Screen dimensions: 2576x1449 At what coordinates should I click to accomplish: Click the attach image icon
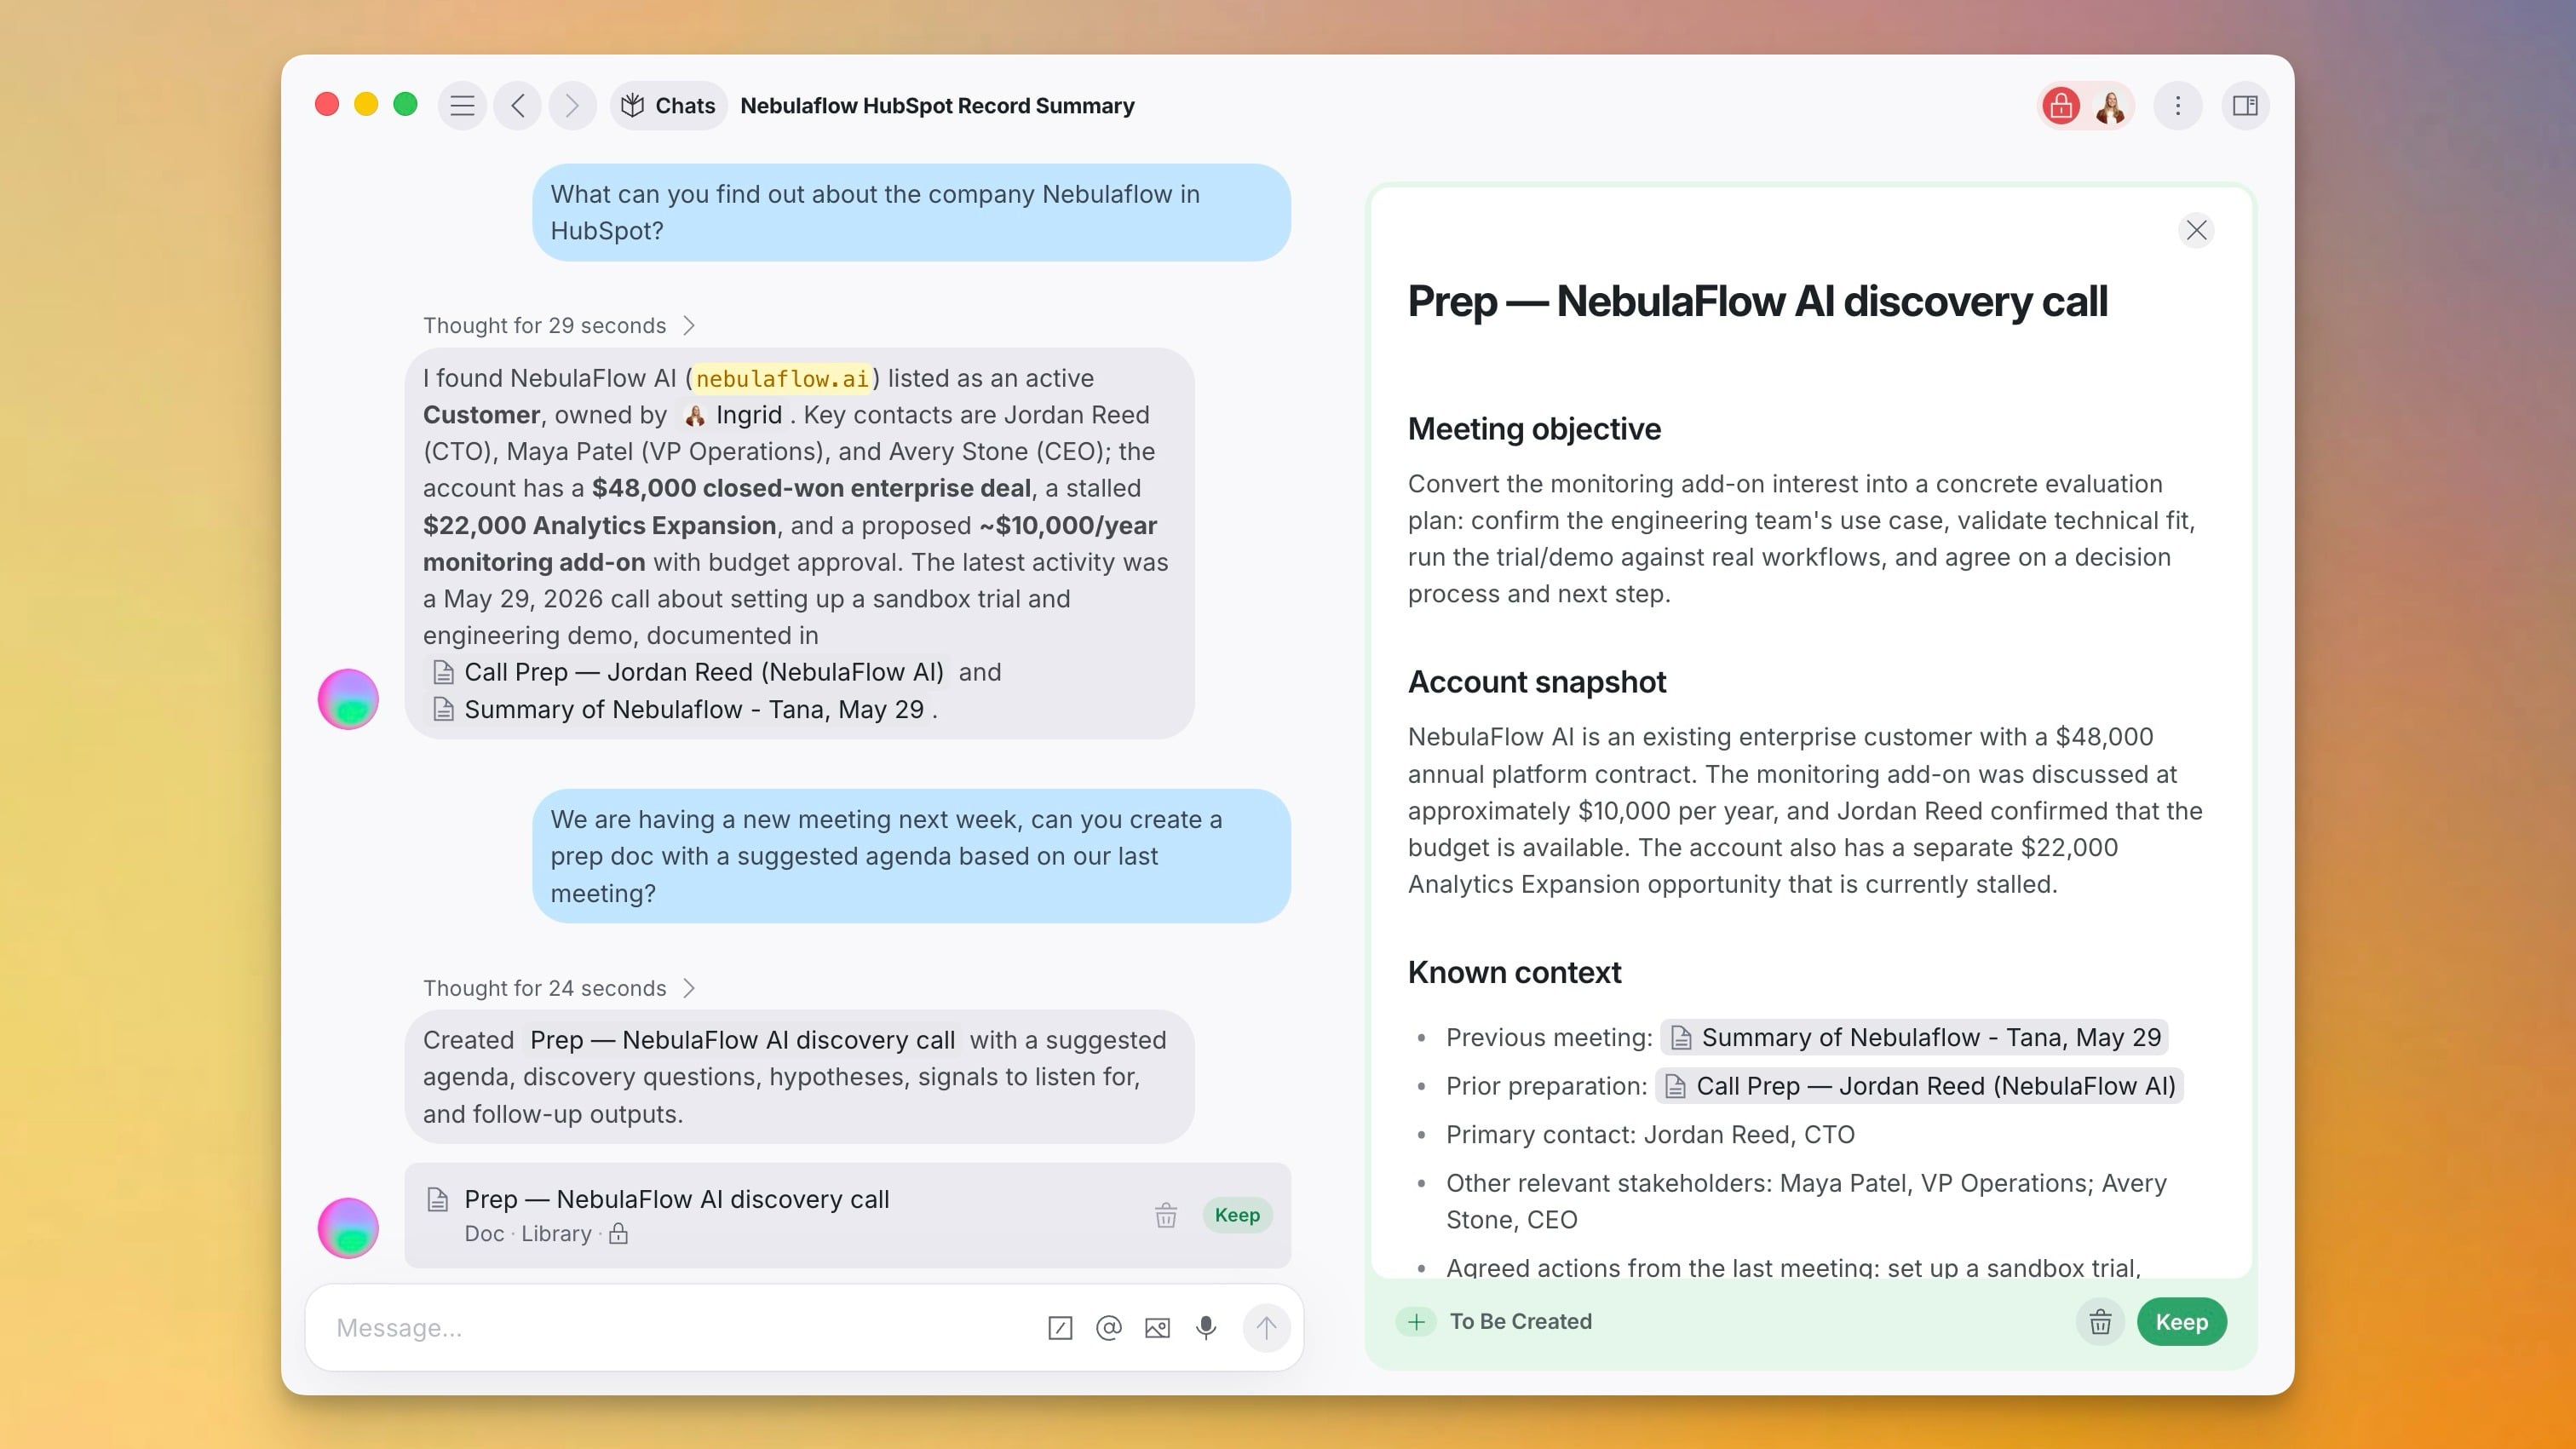coord(1157,1328)
